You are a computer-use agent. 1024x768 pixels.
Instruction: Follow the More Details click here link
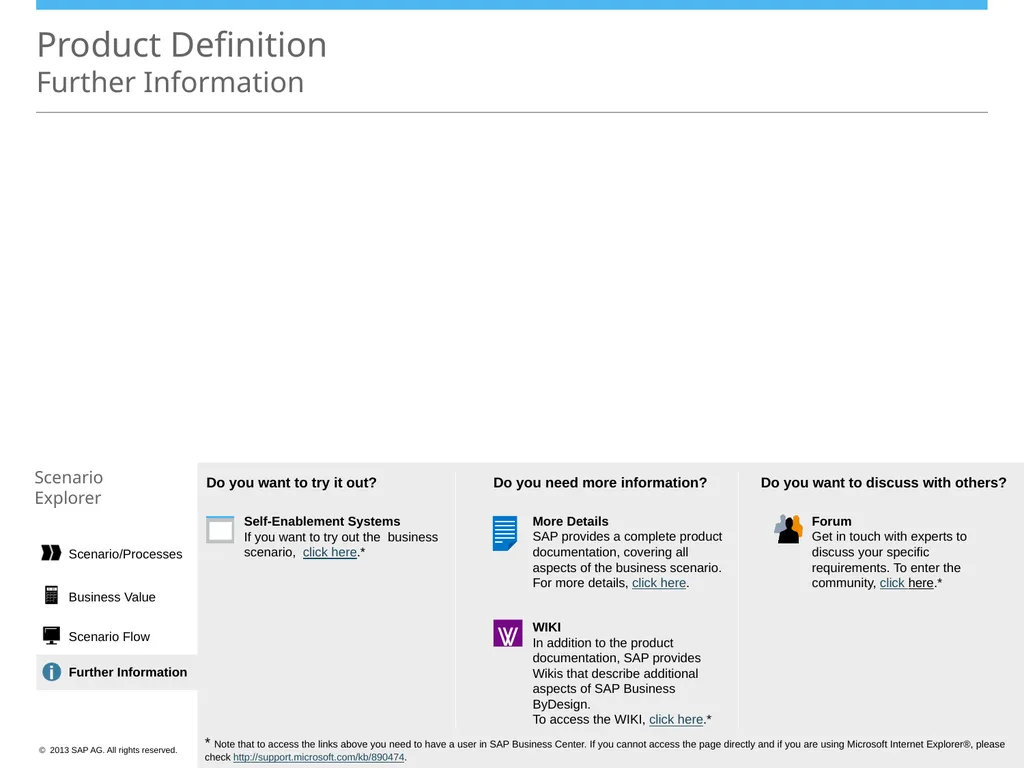click(659, 583)
